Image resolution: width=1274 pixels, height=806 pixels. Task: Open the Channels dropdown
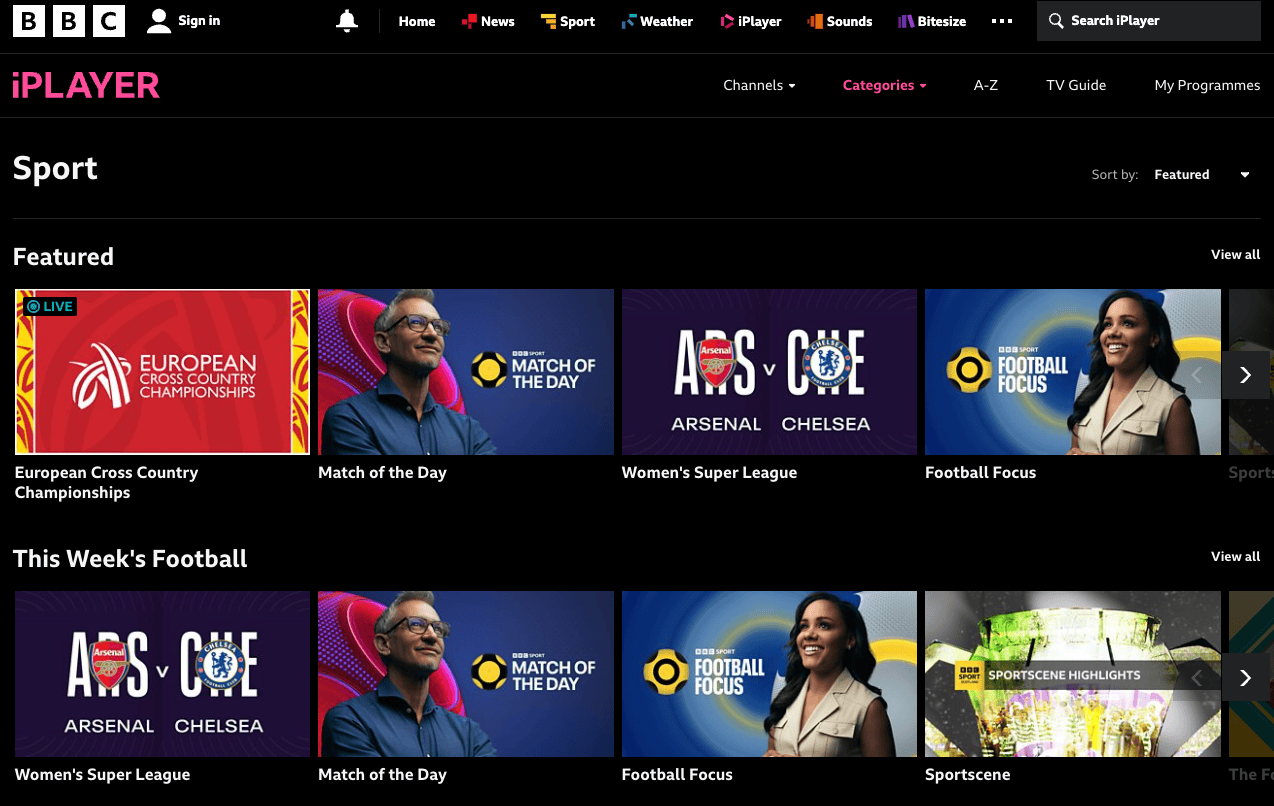[758, 85]
